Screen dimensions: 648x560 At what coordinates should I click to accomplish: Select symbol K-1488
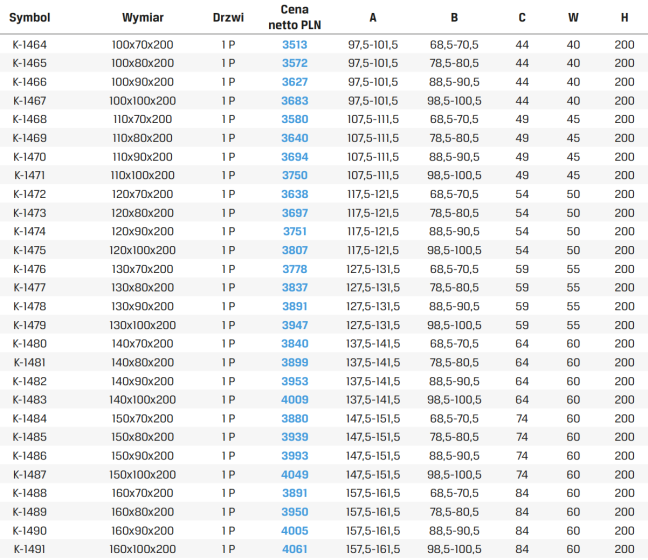point(29,493)
